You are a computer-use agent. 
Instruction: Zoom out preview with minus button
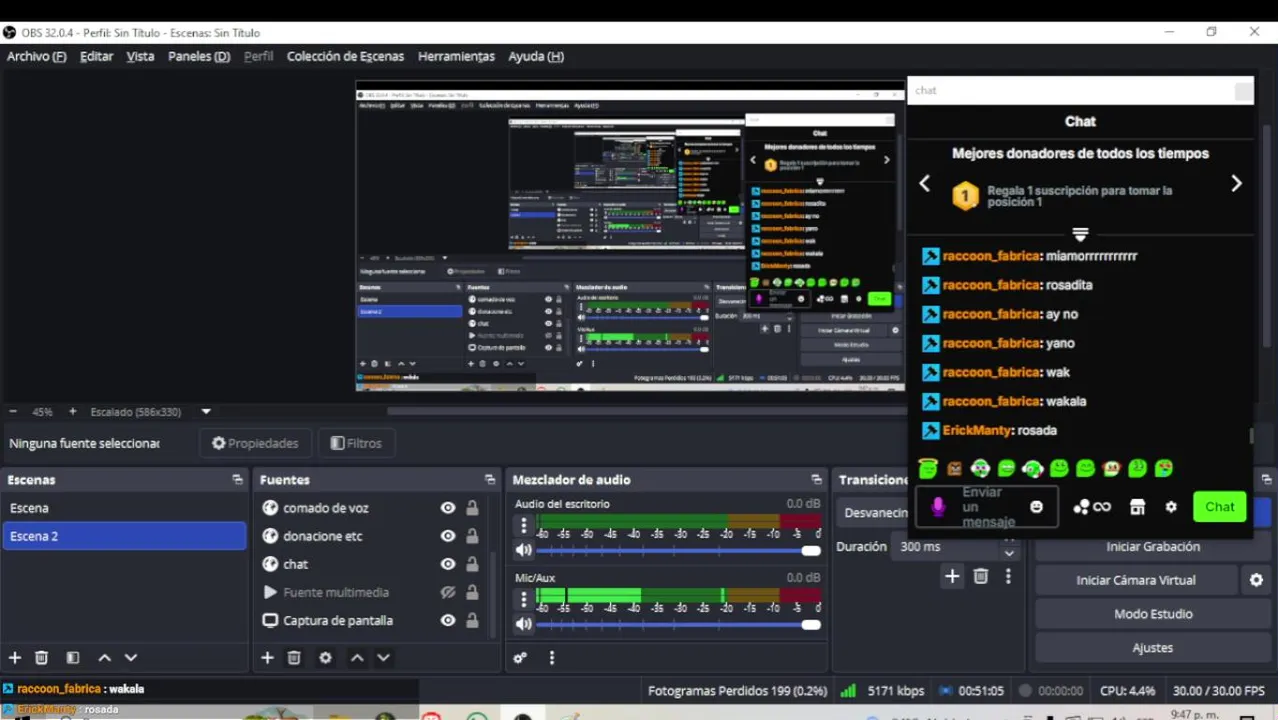click(13, 411)
